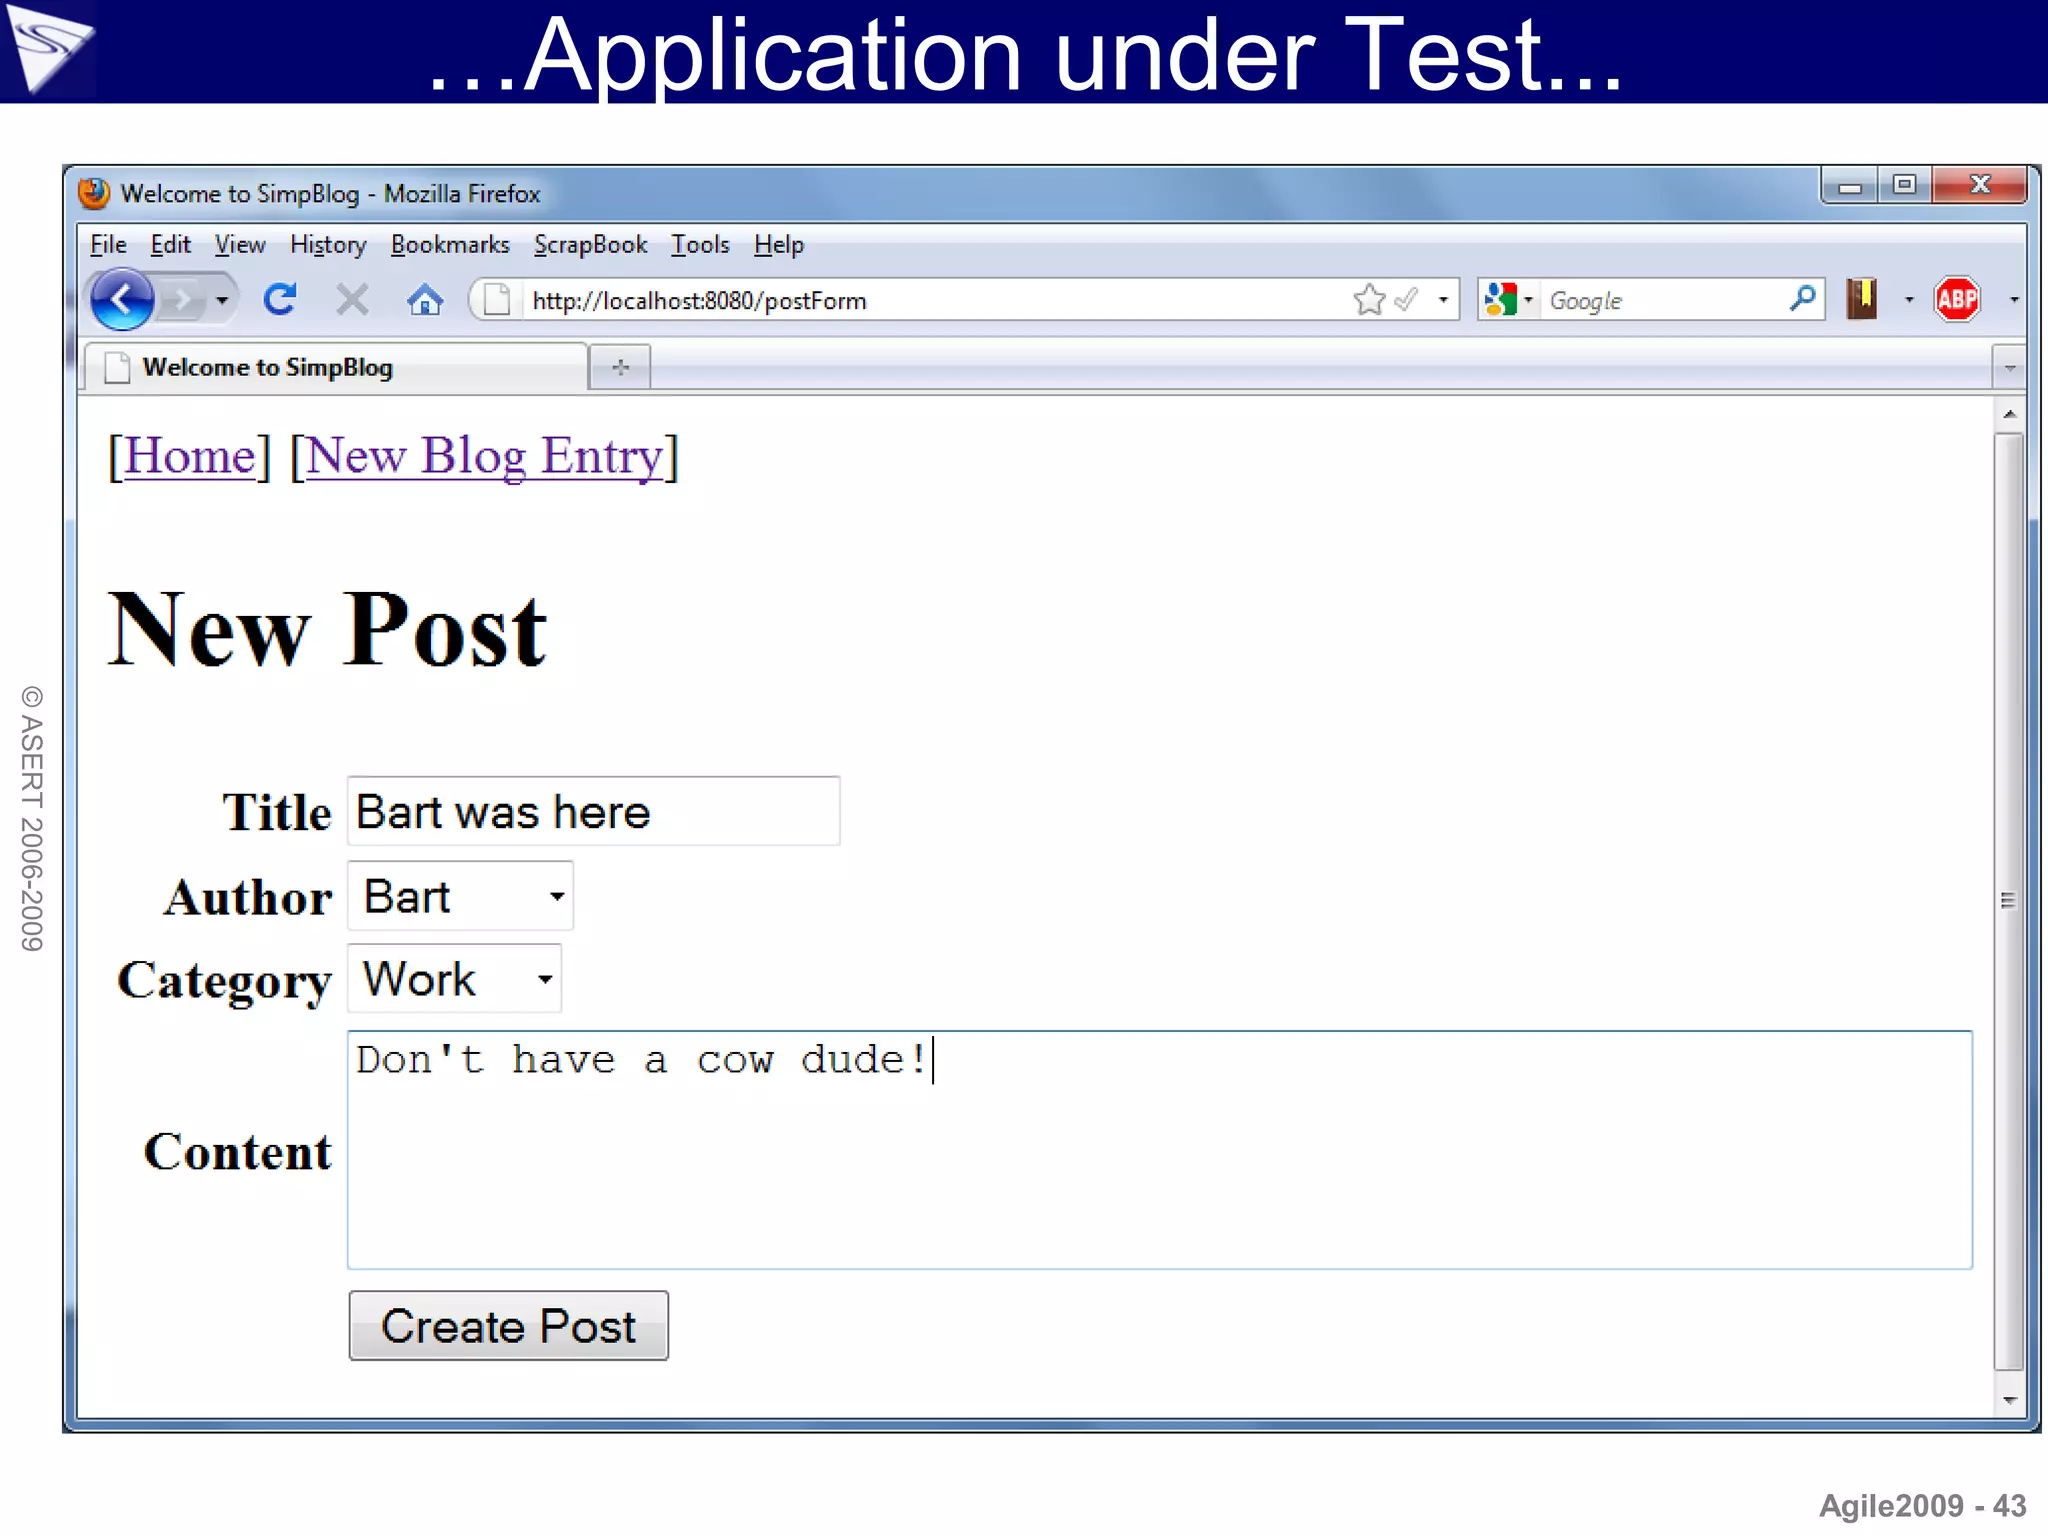The height and width of the screenshot is (1536, 2048).
Task: Open the Category dropdown showing Work
Action: pos(454,979)
